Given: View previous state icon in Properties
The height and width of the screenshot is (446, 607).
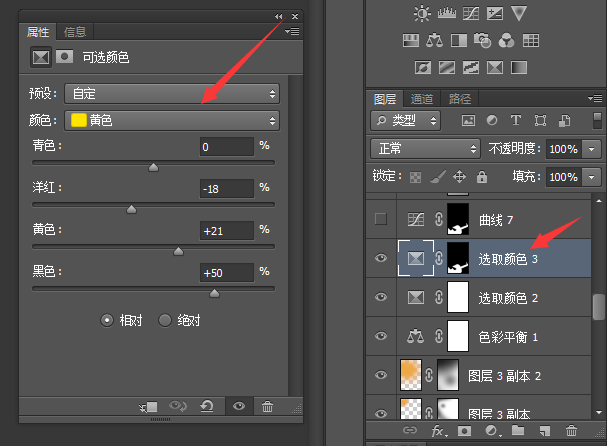Looking at the screenshot, I should point(178,406).
